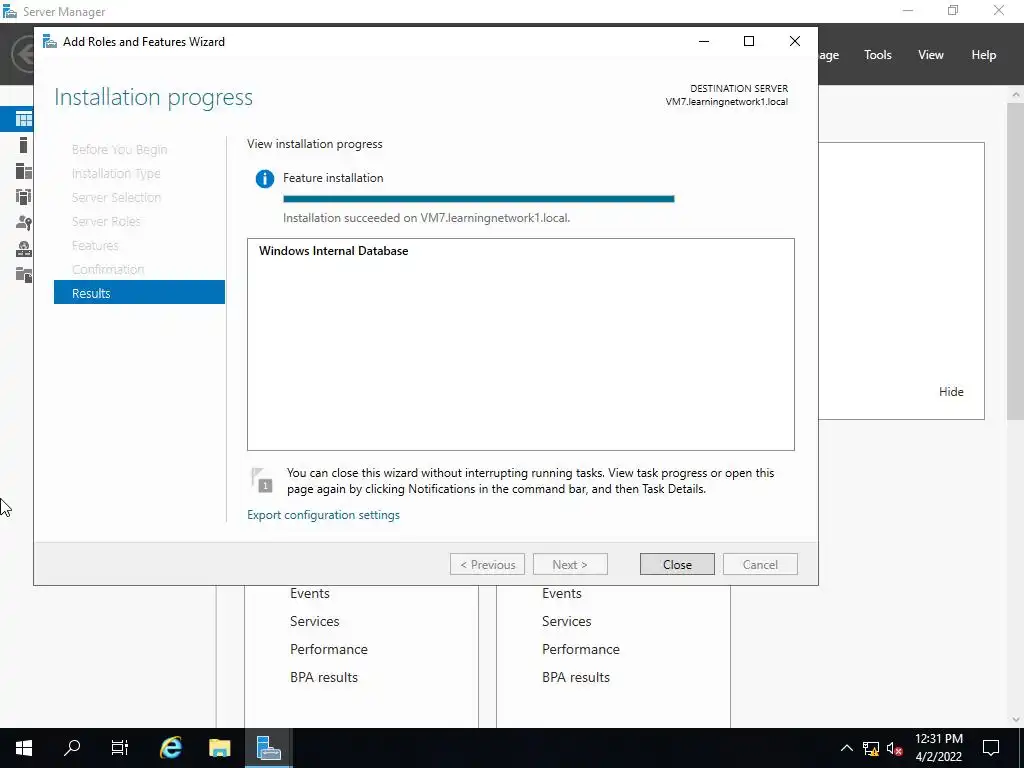This screenshot has width=1024, height=768.
Task: Open BPA results in the left server tile
Action: coord(324,677)
